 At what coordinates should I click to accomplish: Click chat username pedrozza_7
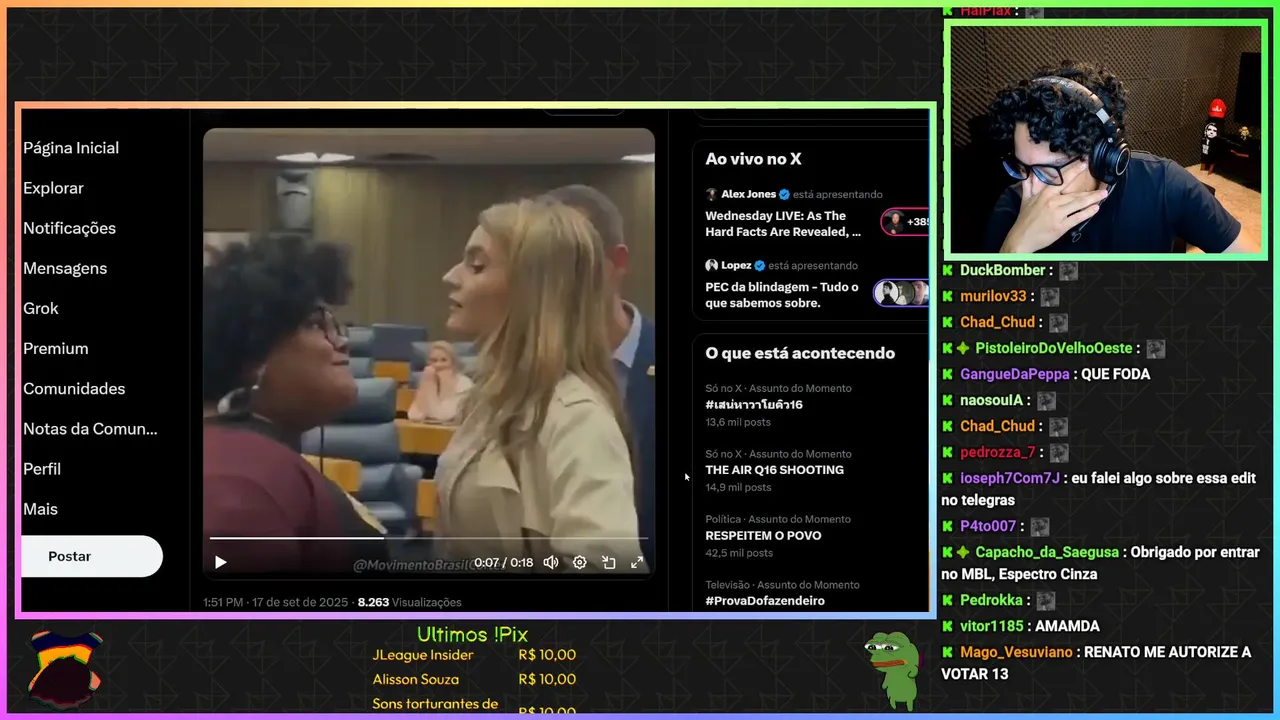click(x=998, y=452)
